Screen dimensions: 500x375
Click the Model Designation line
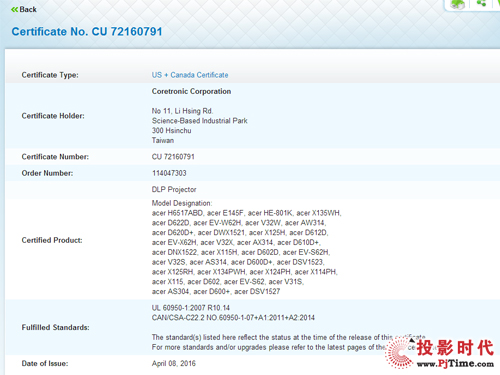coord(182,203)
